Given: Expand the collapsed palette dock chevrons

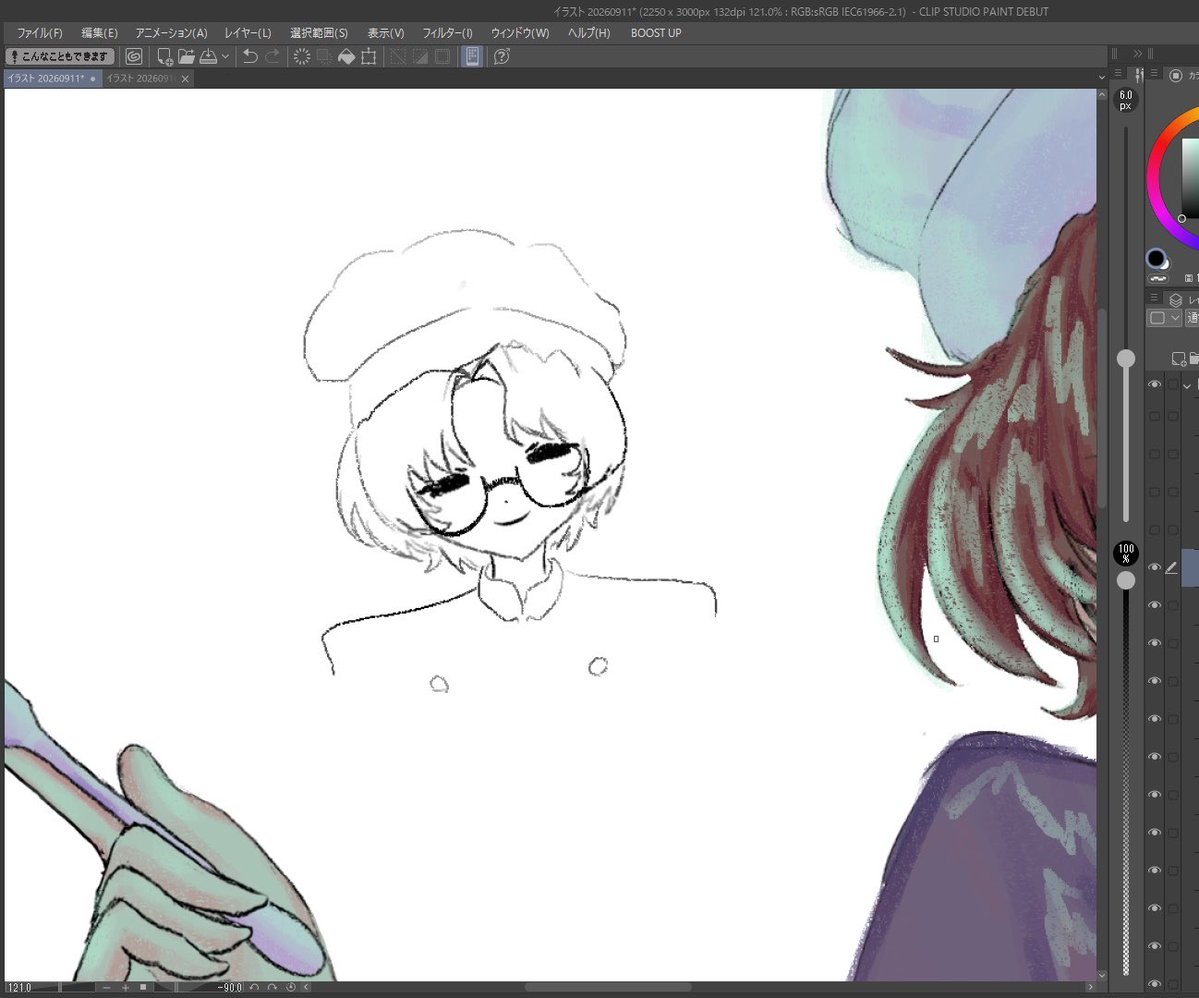Looking at the screenshot, I should pyautogui.click(x=1138, y=54).
